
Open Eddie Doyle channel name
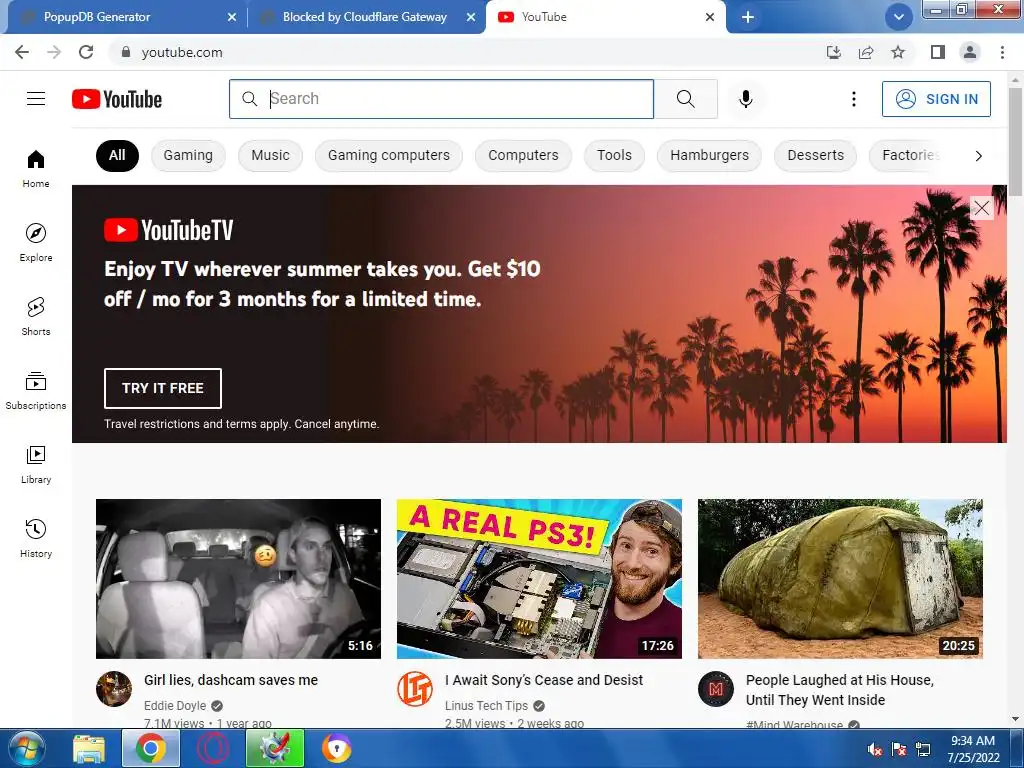click(x=174, y=705)
